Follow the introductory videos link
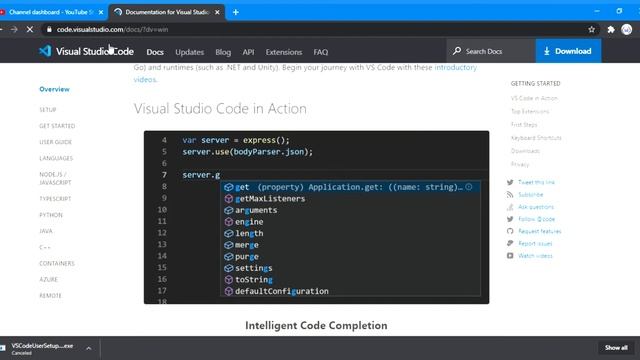Screen dimensions: 640x360 point(456,67)
